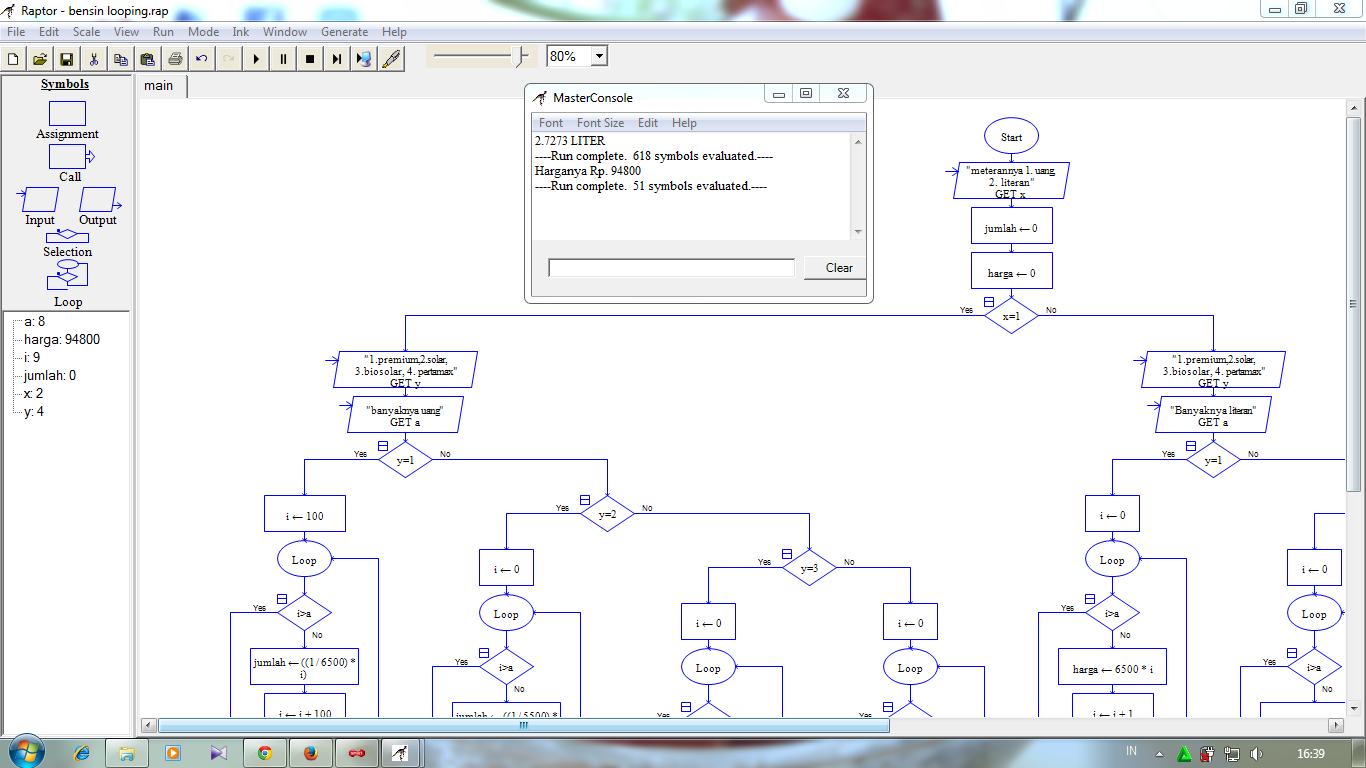Pause flowchart execution

click(283, 59)
